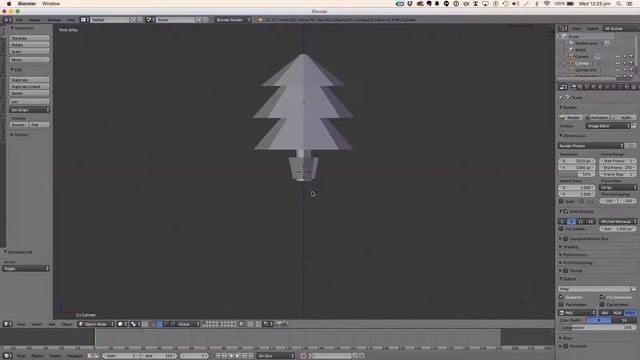The image size is (640, 360).
Task: Jump to the first frame playback icon
Action: (x=218, y=356)
